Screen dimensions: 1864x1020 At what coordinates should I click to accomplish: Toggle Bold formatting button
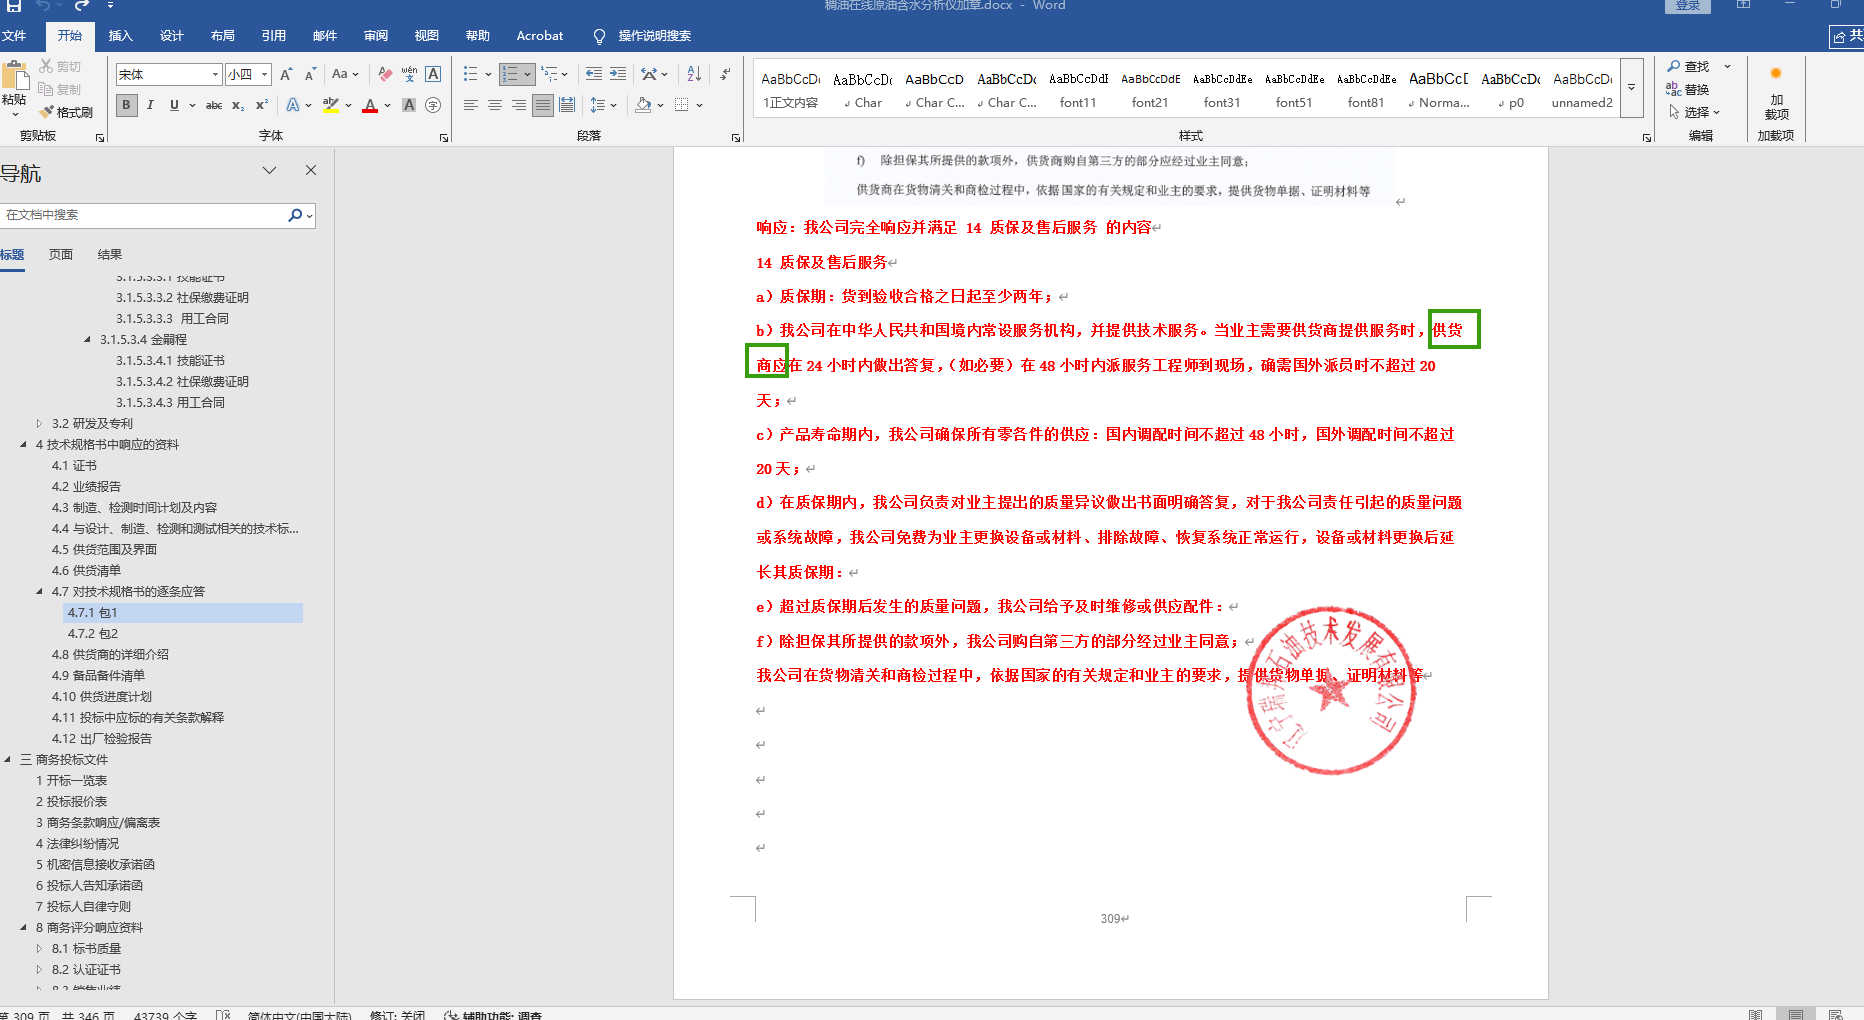126,105
